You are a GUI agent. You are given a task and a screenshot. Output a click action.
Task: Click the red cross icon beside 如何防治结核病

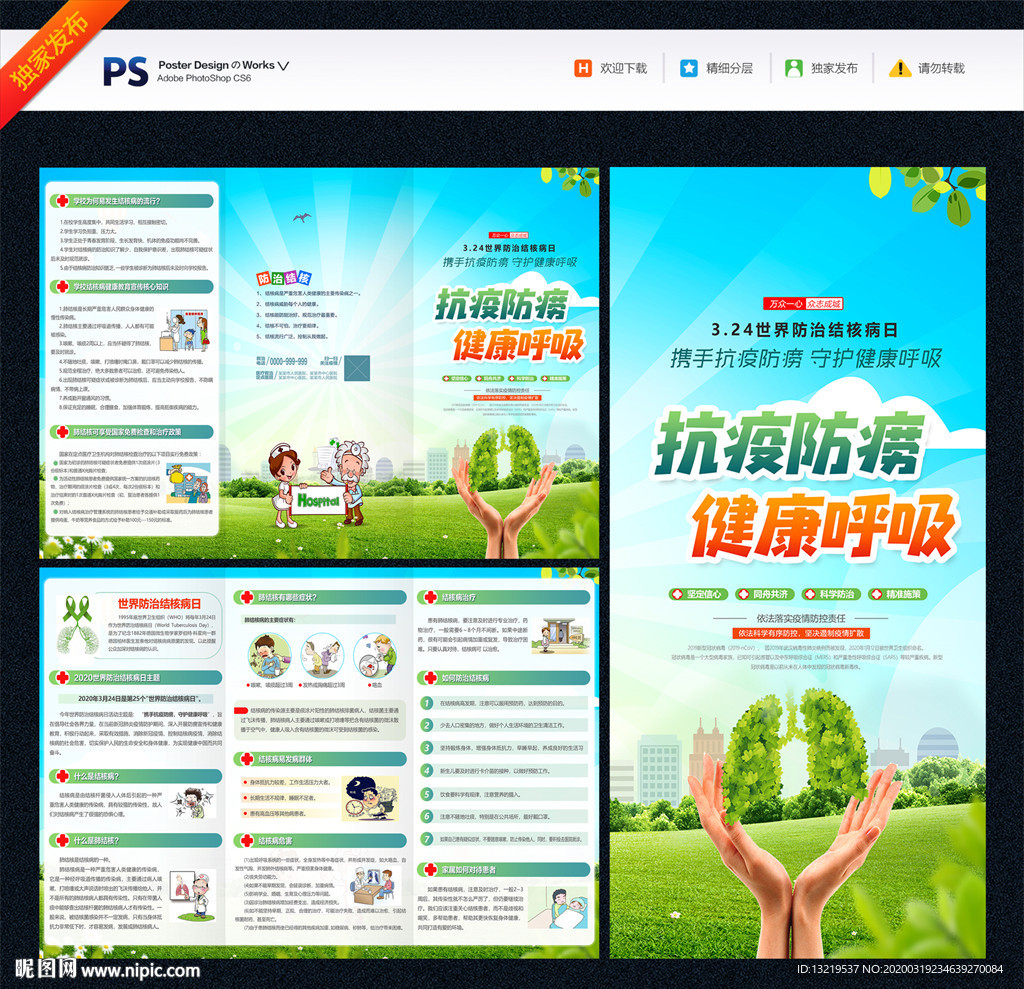tap(430, 678)
